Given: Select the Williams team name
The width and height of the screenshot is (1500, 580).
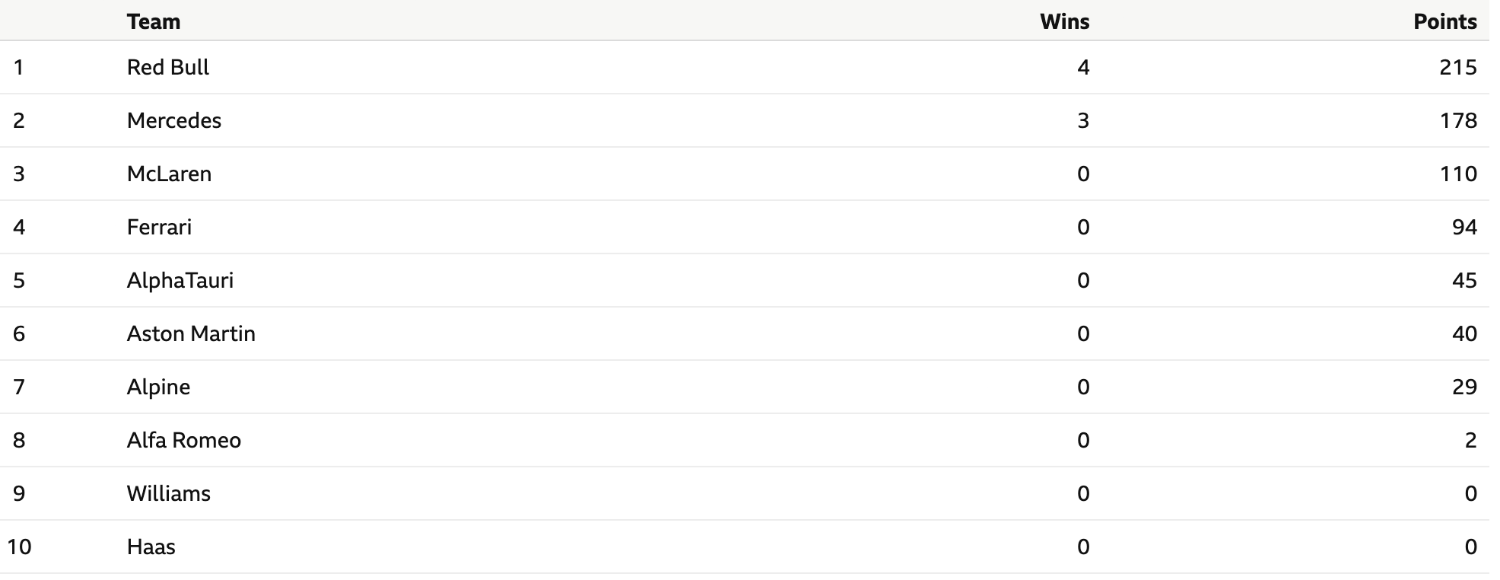Looking at the screenshot, I should 169,493.
